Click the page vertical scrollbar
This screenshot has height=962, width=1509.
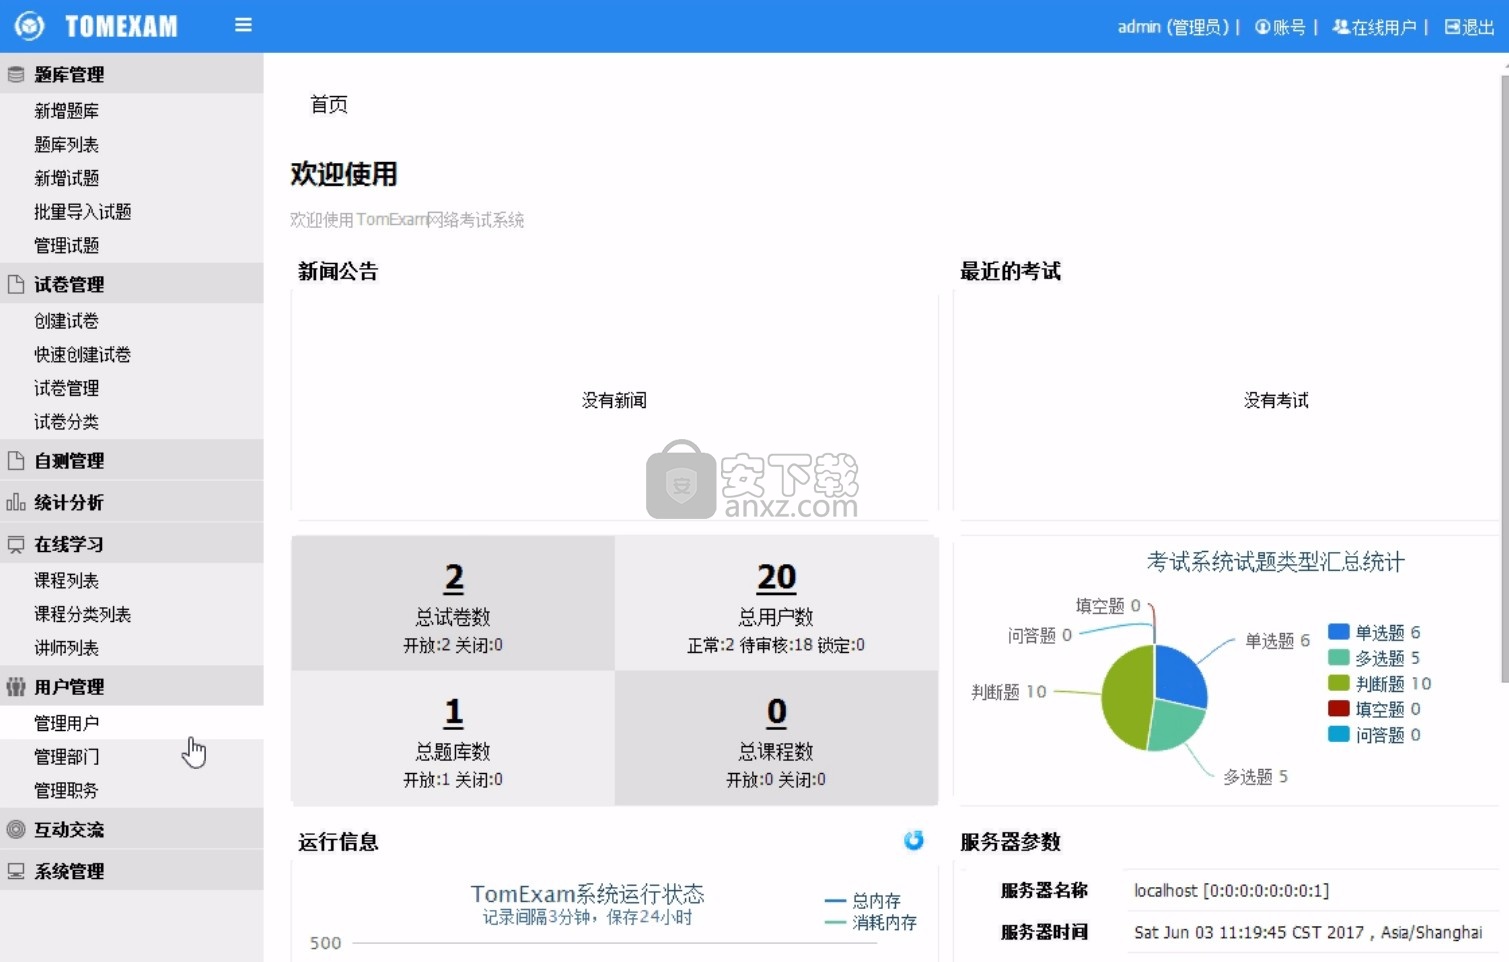[x=1504, y=379]
